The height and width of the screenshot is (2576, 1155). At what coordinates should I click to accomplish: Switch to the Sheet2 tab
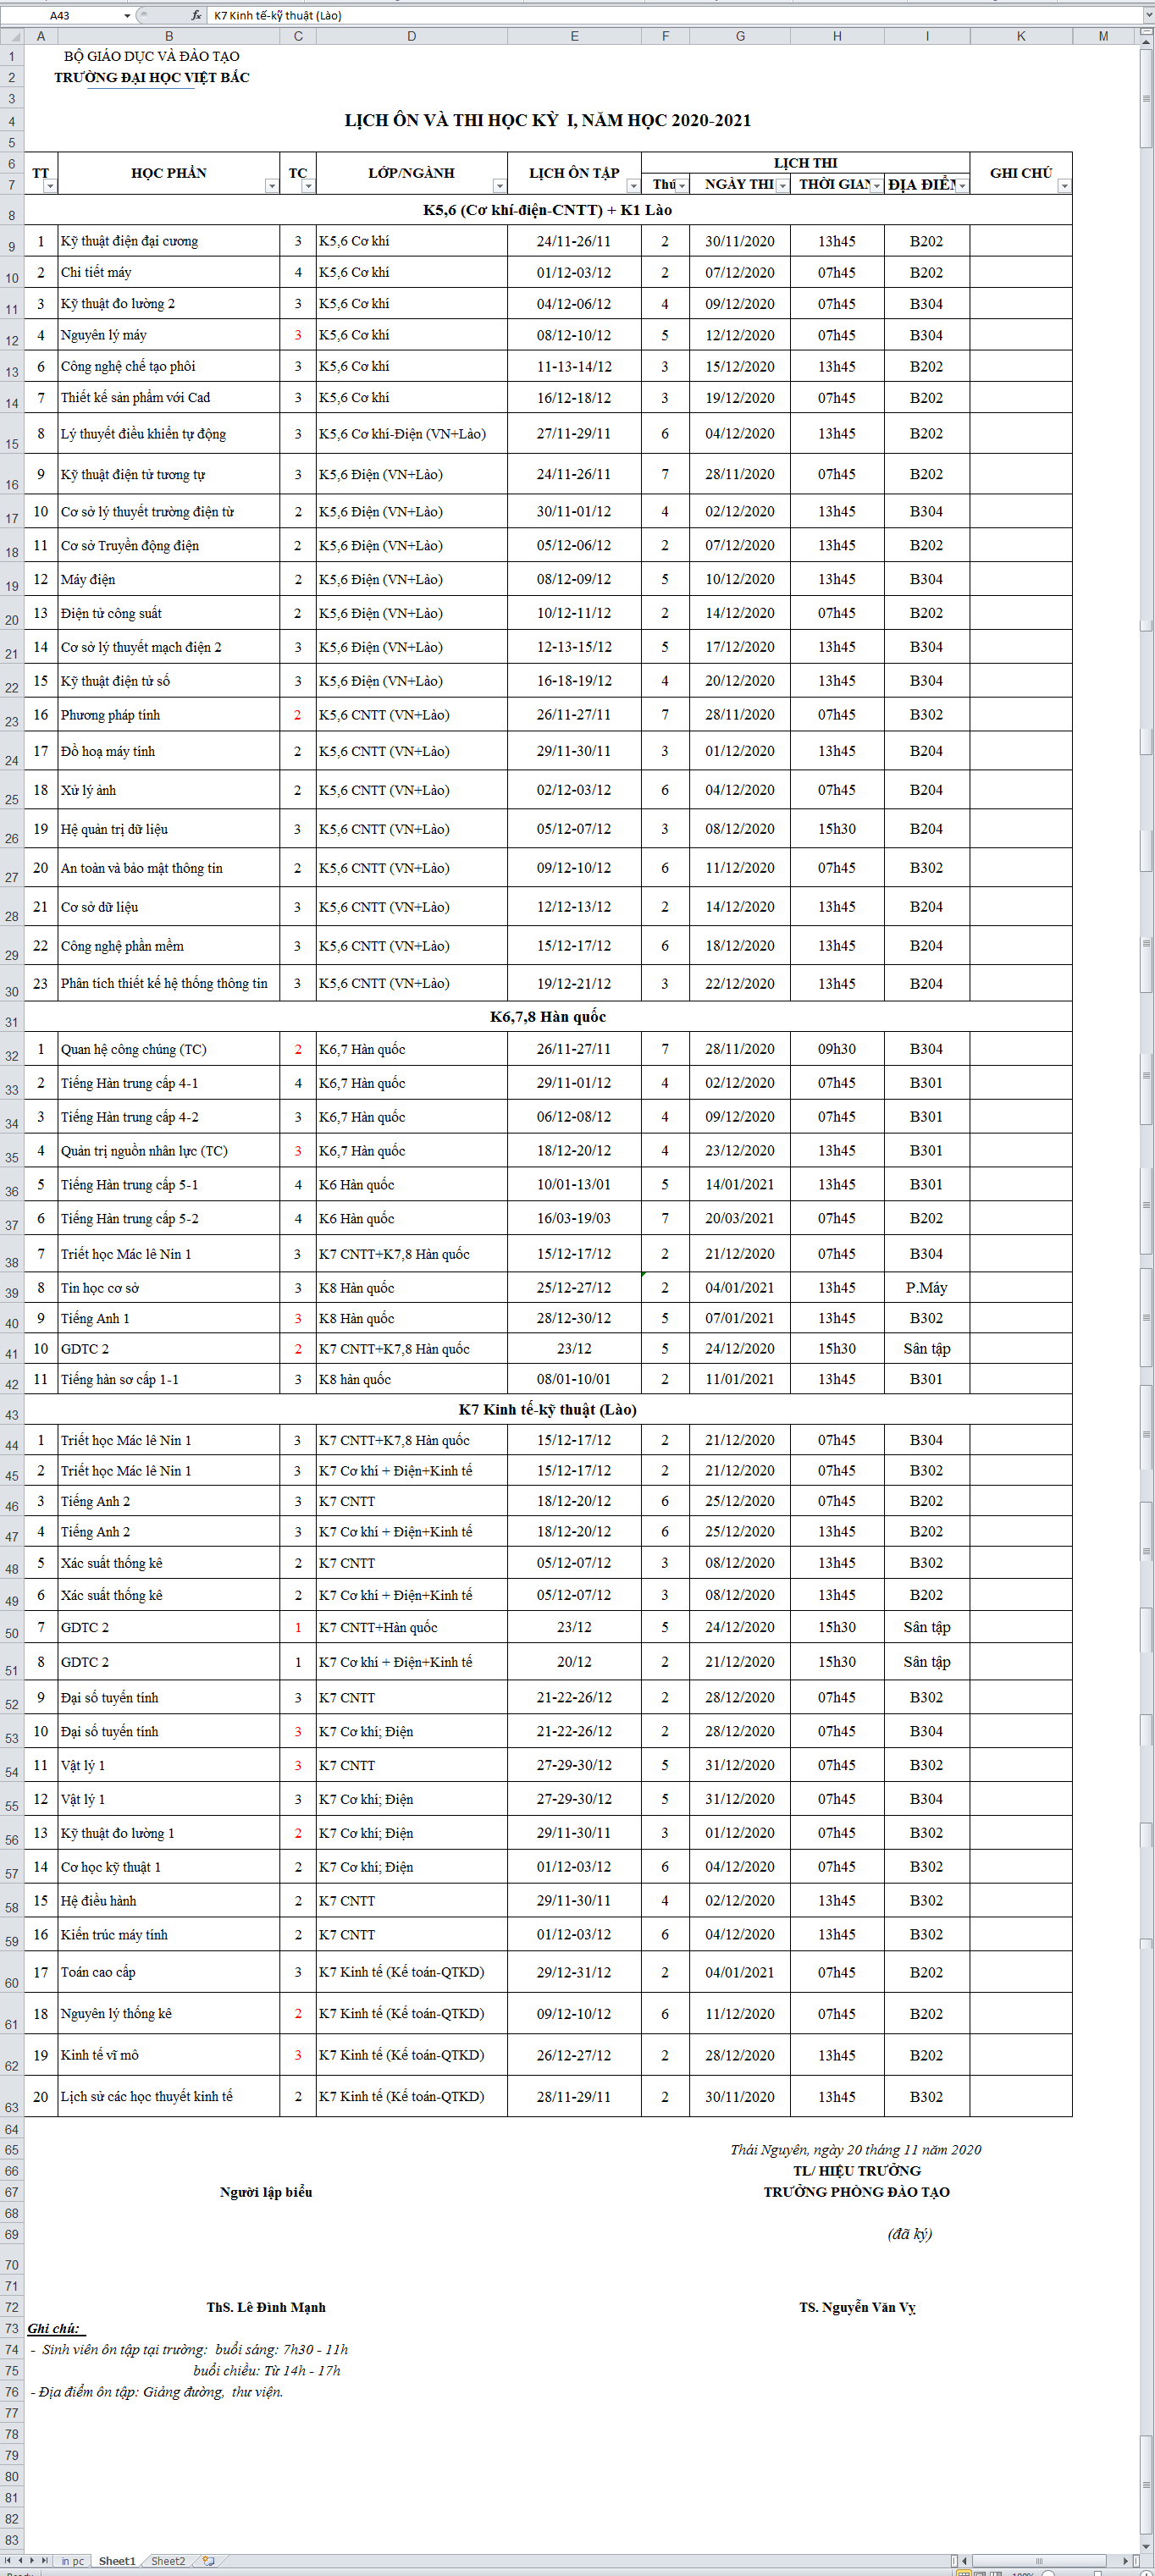pos(167,2560)
